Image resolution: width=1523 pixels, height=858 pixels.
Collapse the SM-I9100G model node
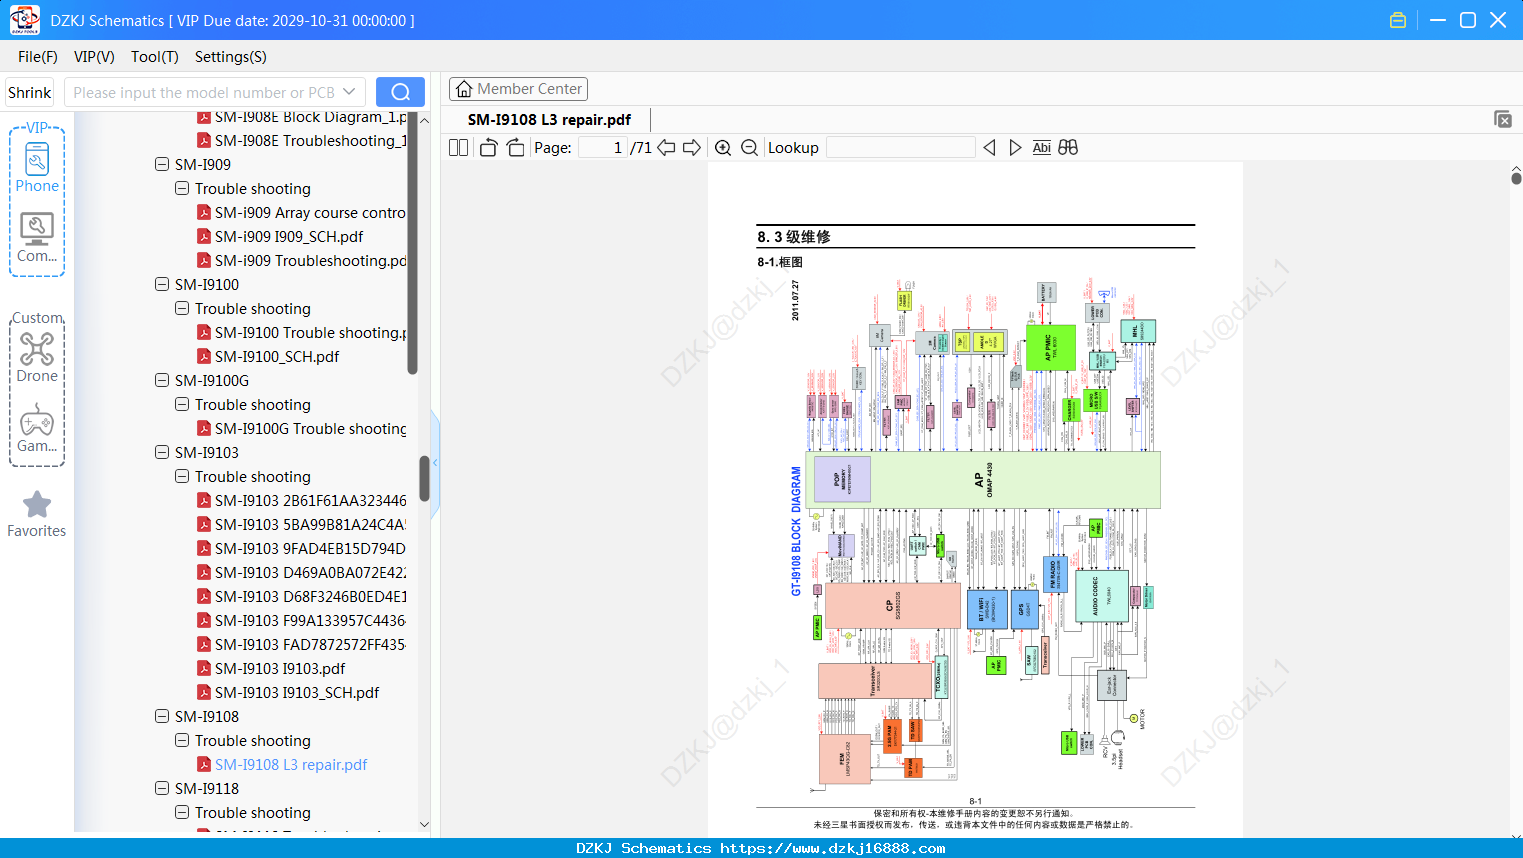162,380
